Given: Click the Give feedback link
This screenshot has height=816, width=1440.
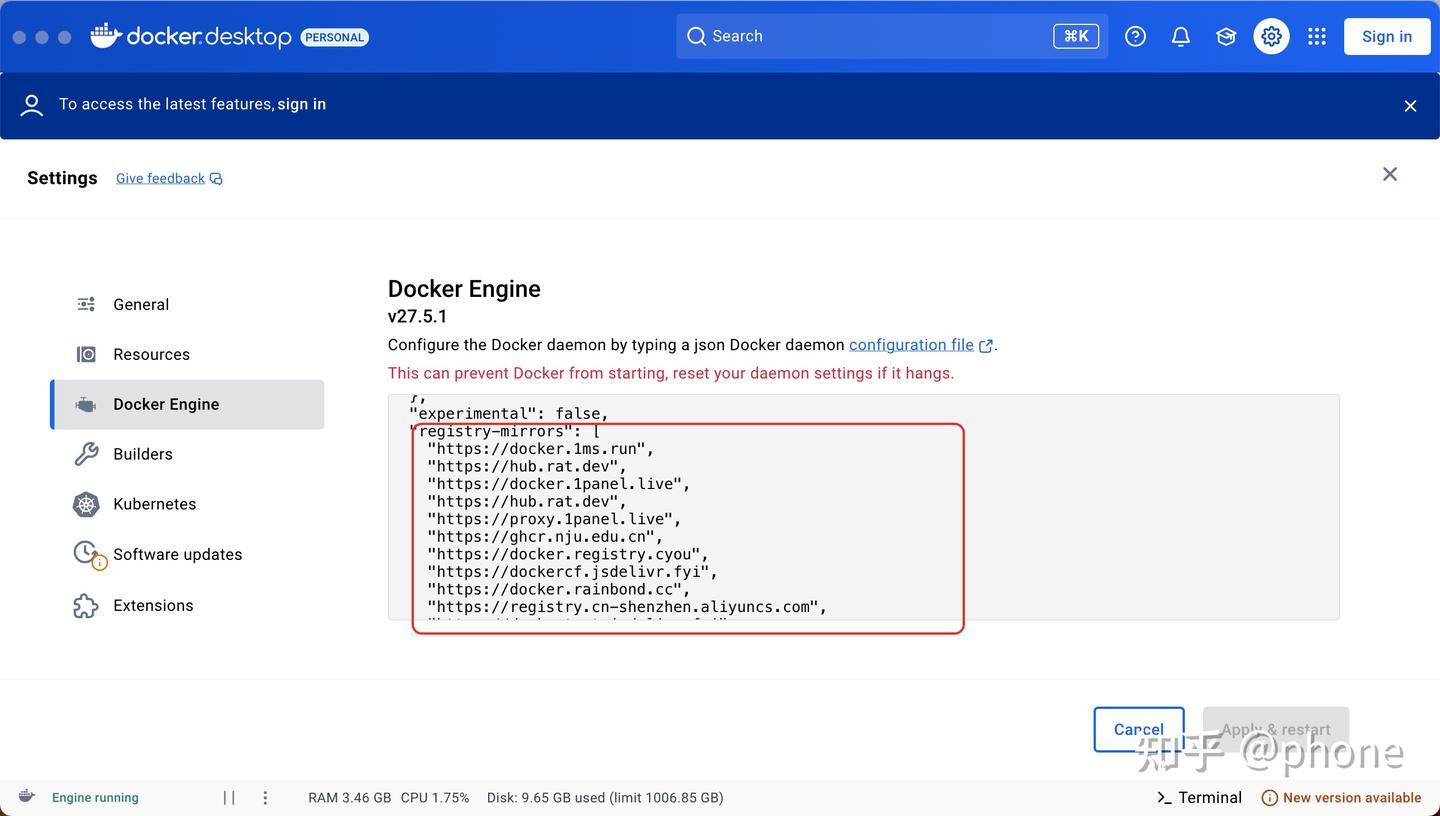Looking at the screenshot, I should pos(160,178).
